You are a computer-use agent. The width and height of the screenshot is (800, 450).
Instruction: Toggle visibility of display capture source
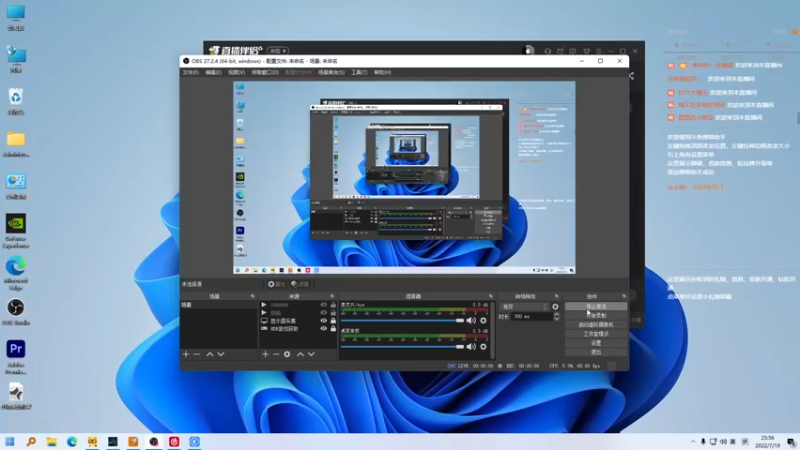pyautogui.click(x=323, y=321)
